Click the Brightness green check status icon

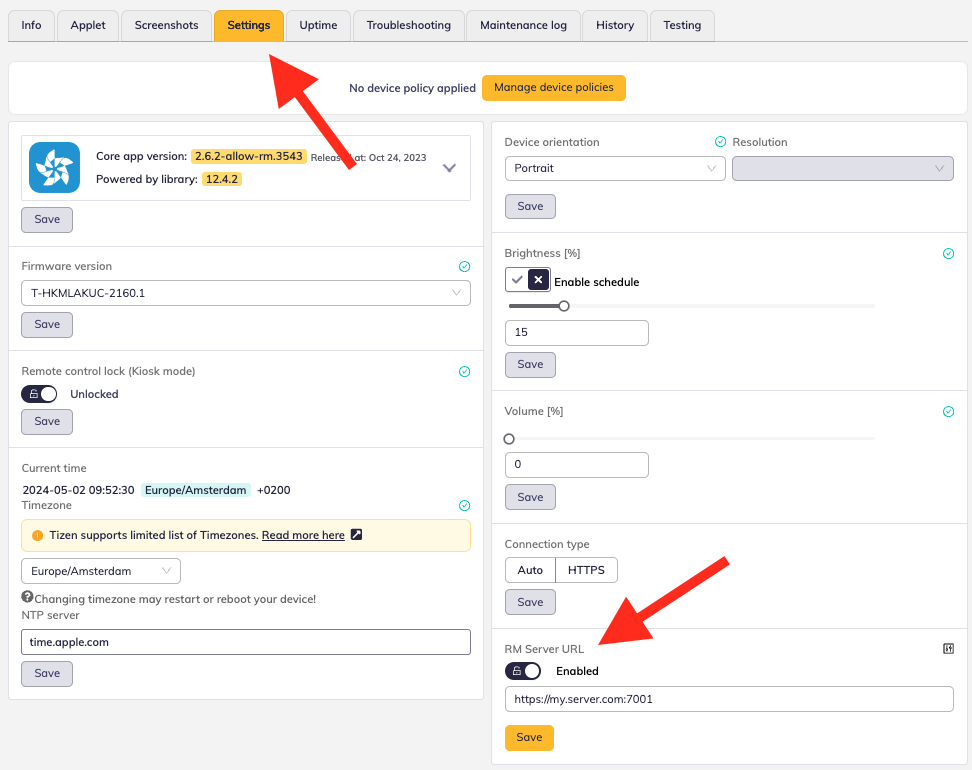[948, 254]
